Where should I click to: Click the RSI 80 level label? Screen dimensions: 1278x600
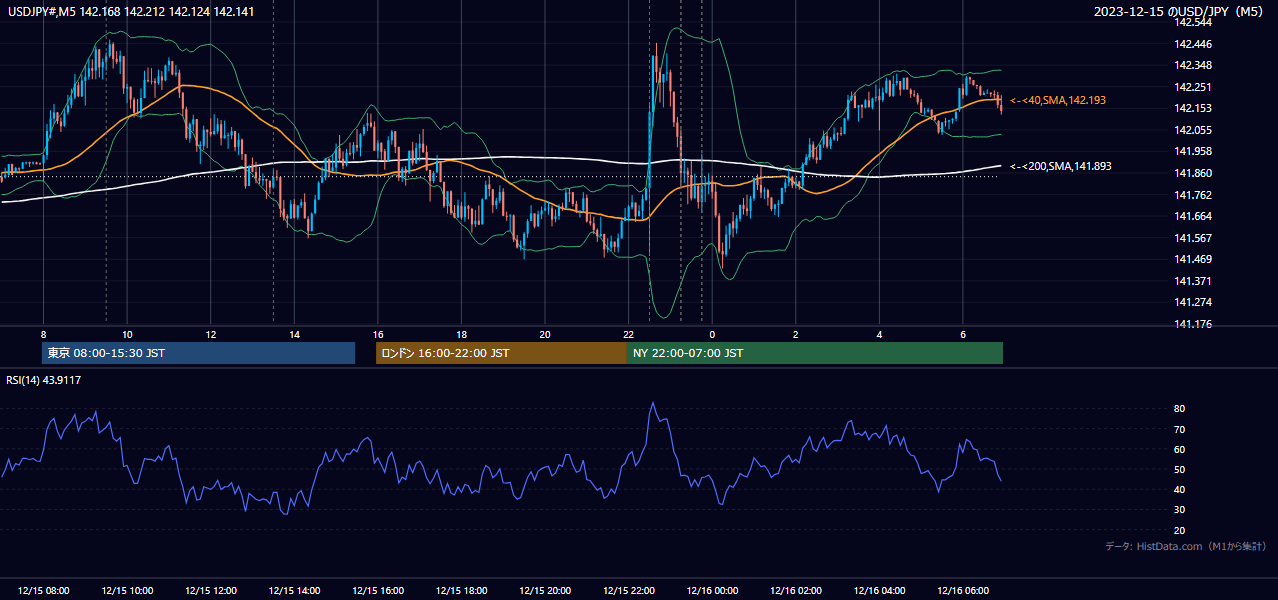(1179, 409)
